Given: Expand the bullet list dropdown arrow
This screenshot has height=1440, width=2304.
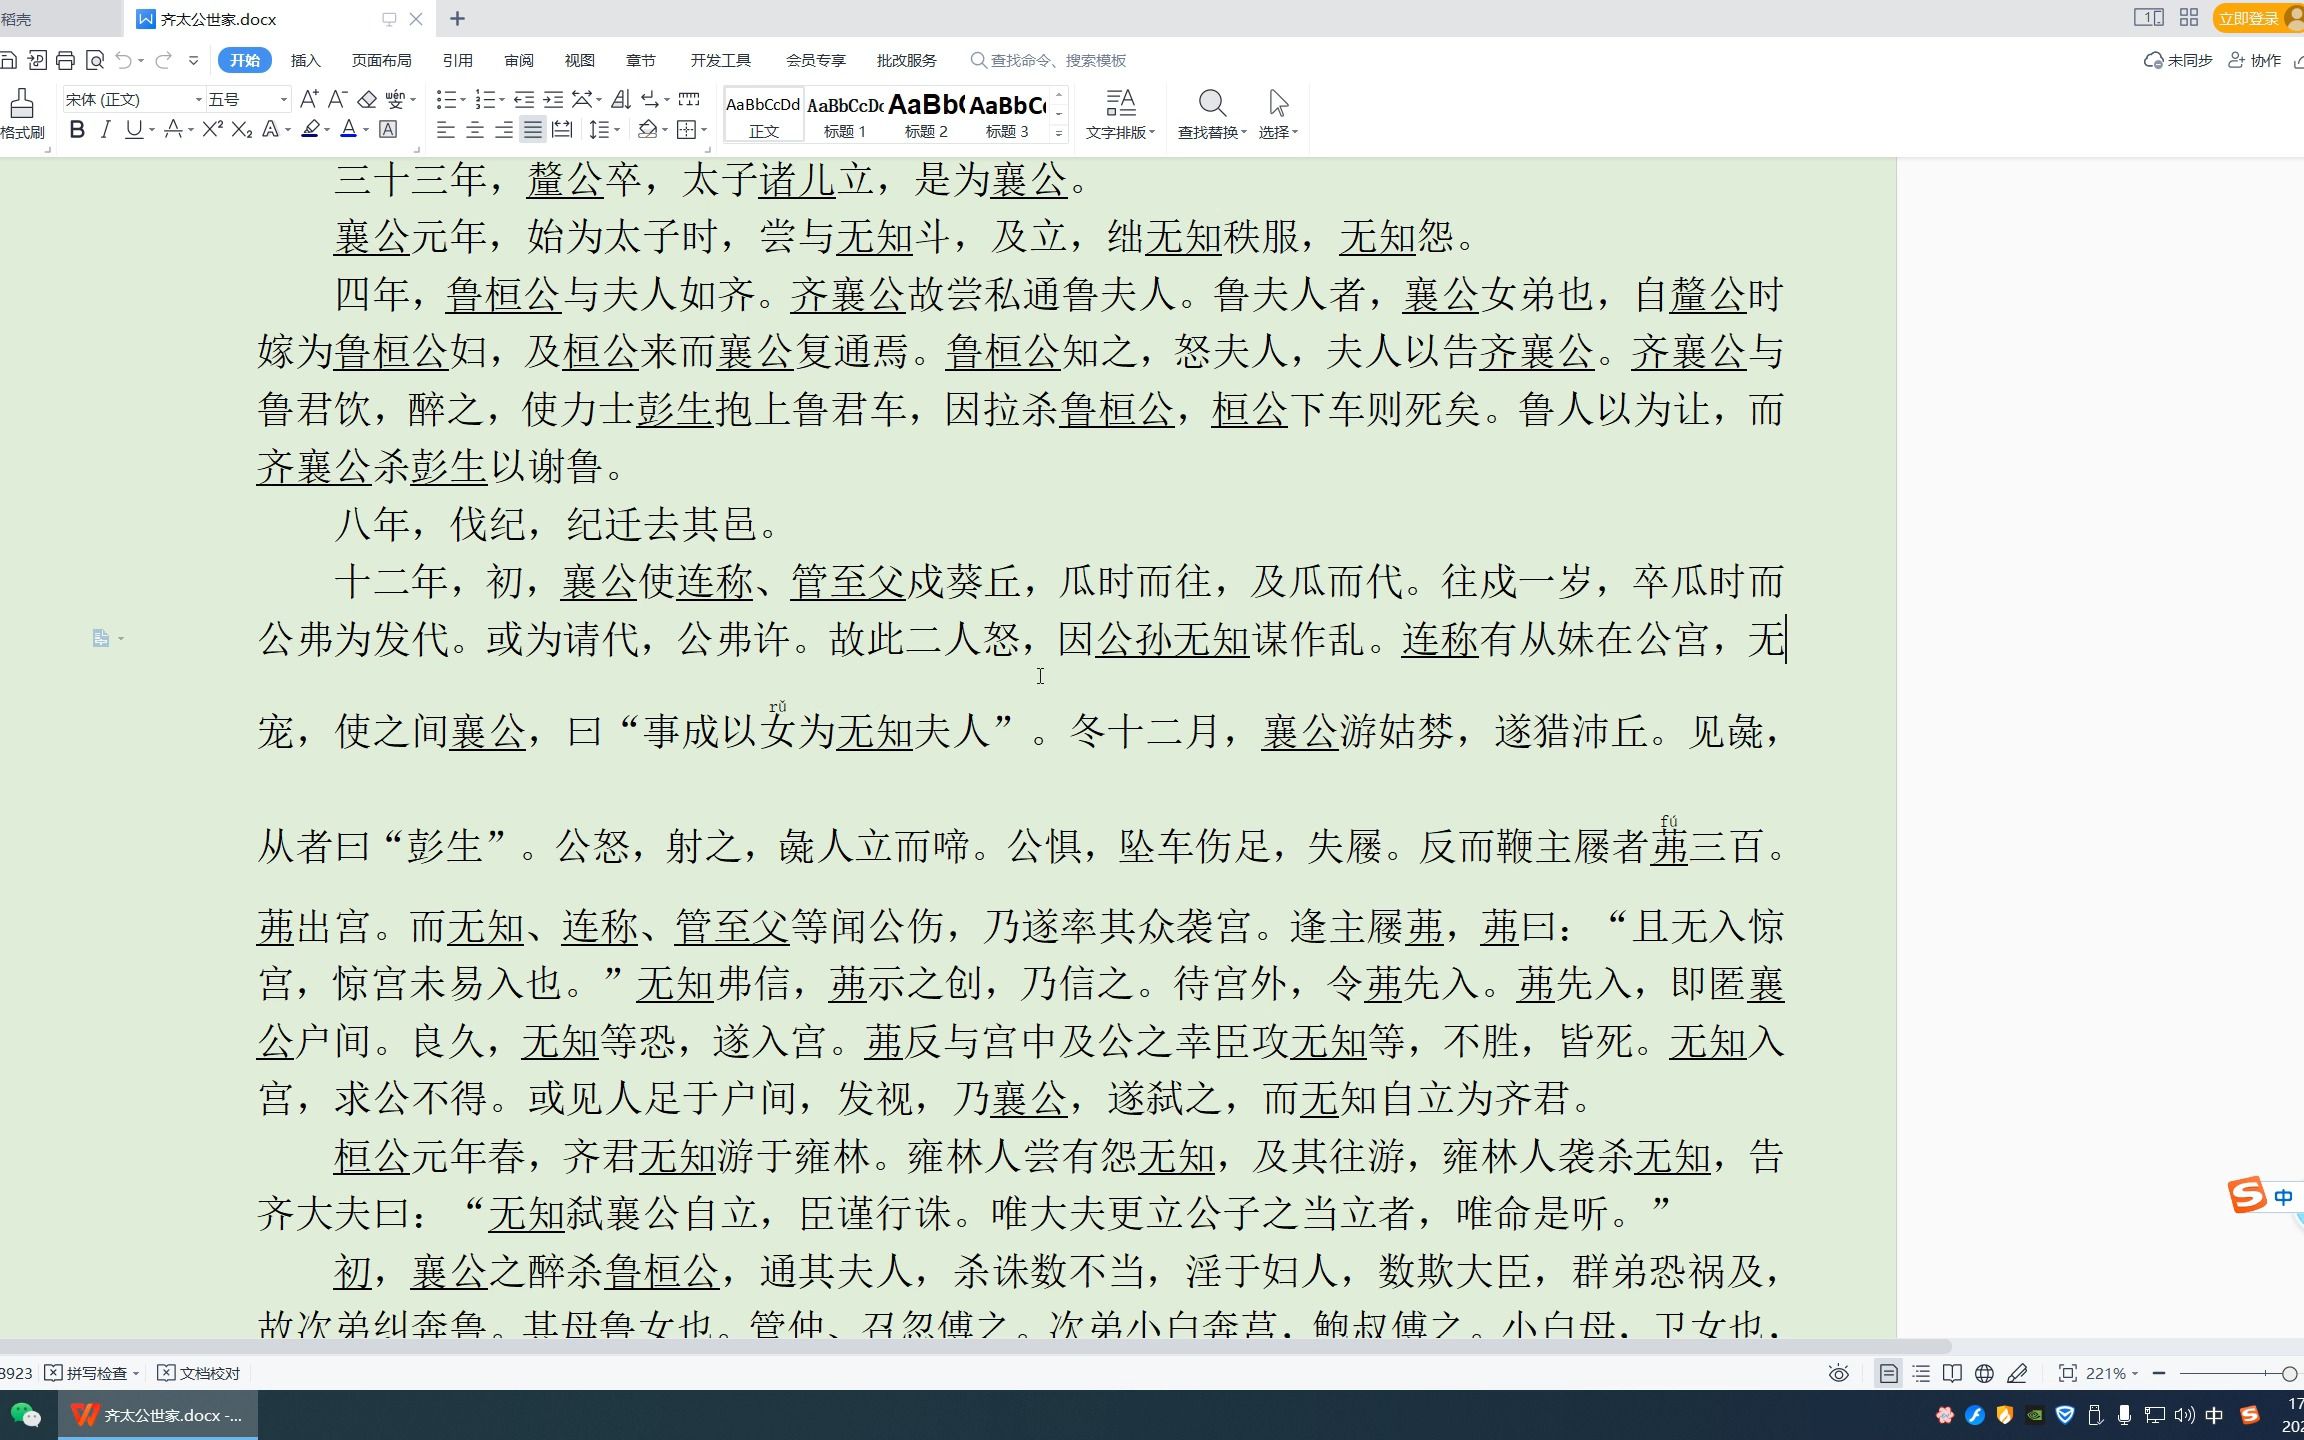Looking at the screenshot, I should 463,100.
